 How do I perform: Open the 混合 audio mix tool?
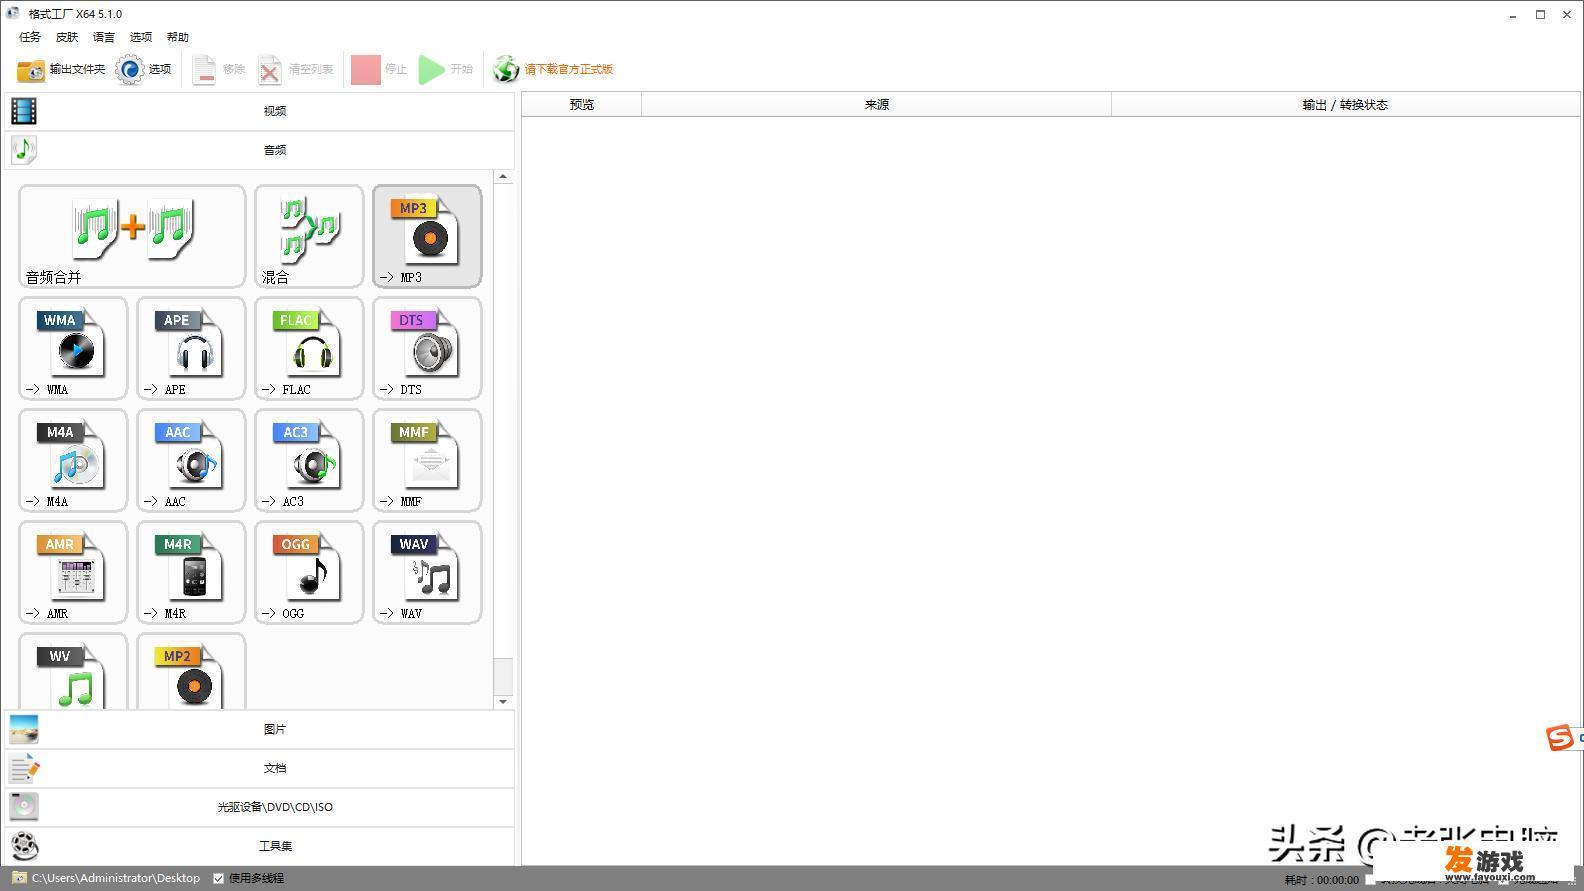(x=309, y=236)
